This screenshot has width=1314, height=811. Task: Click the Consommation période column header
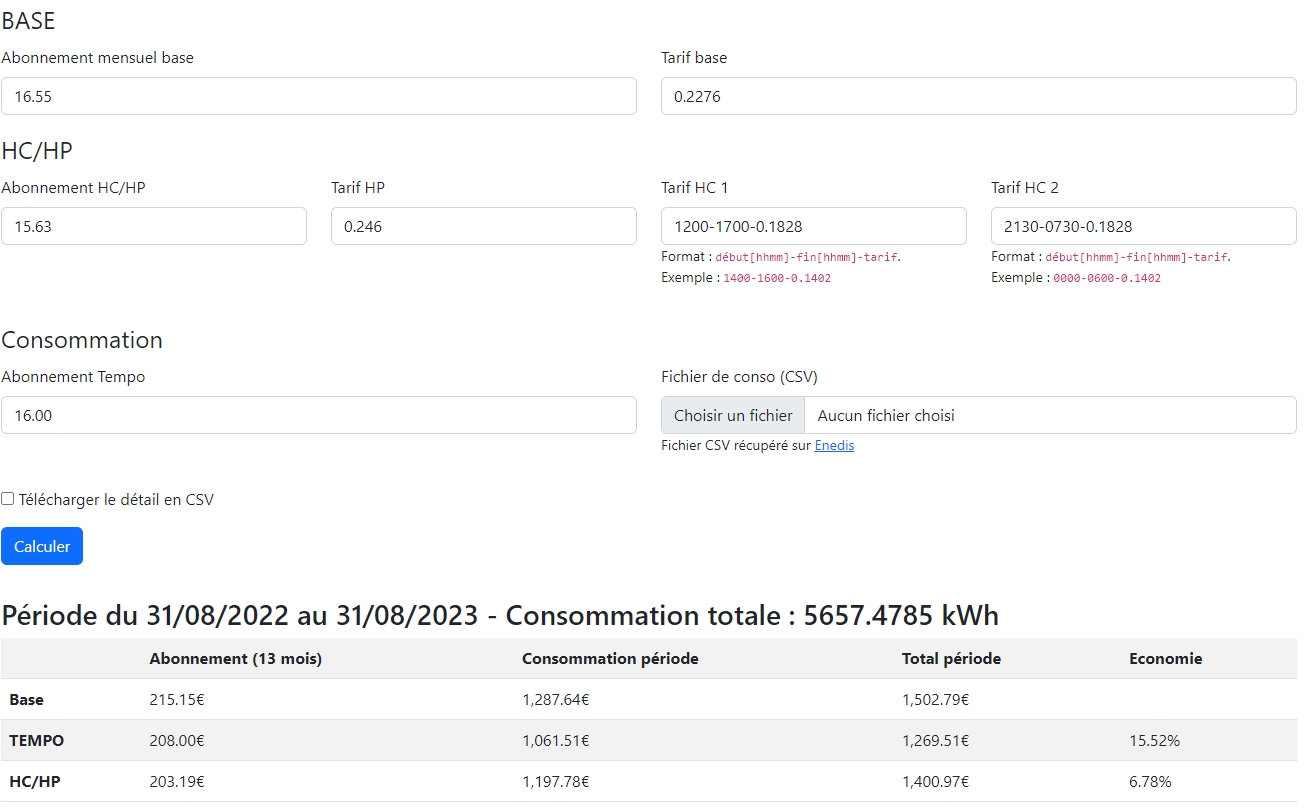pos(610,659)
